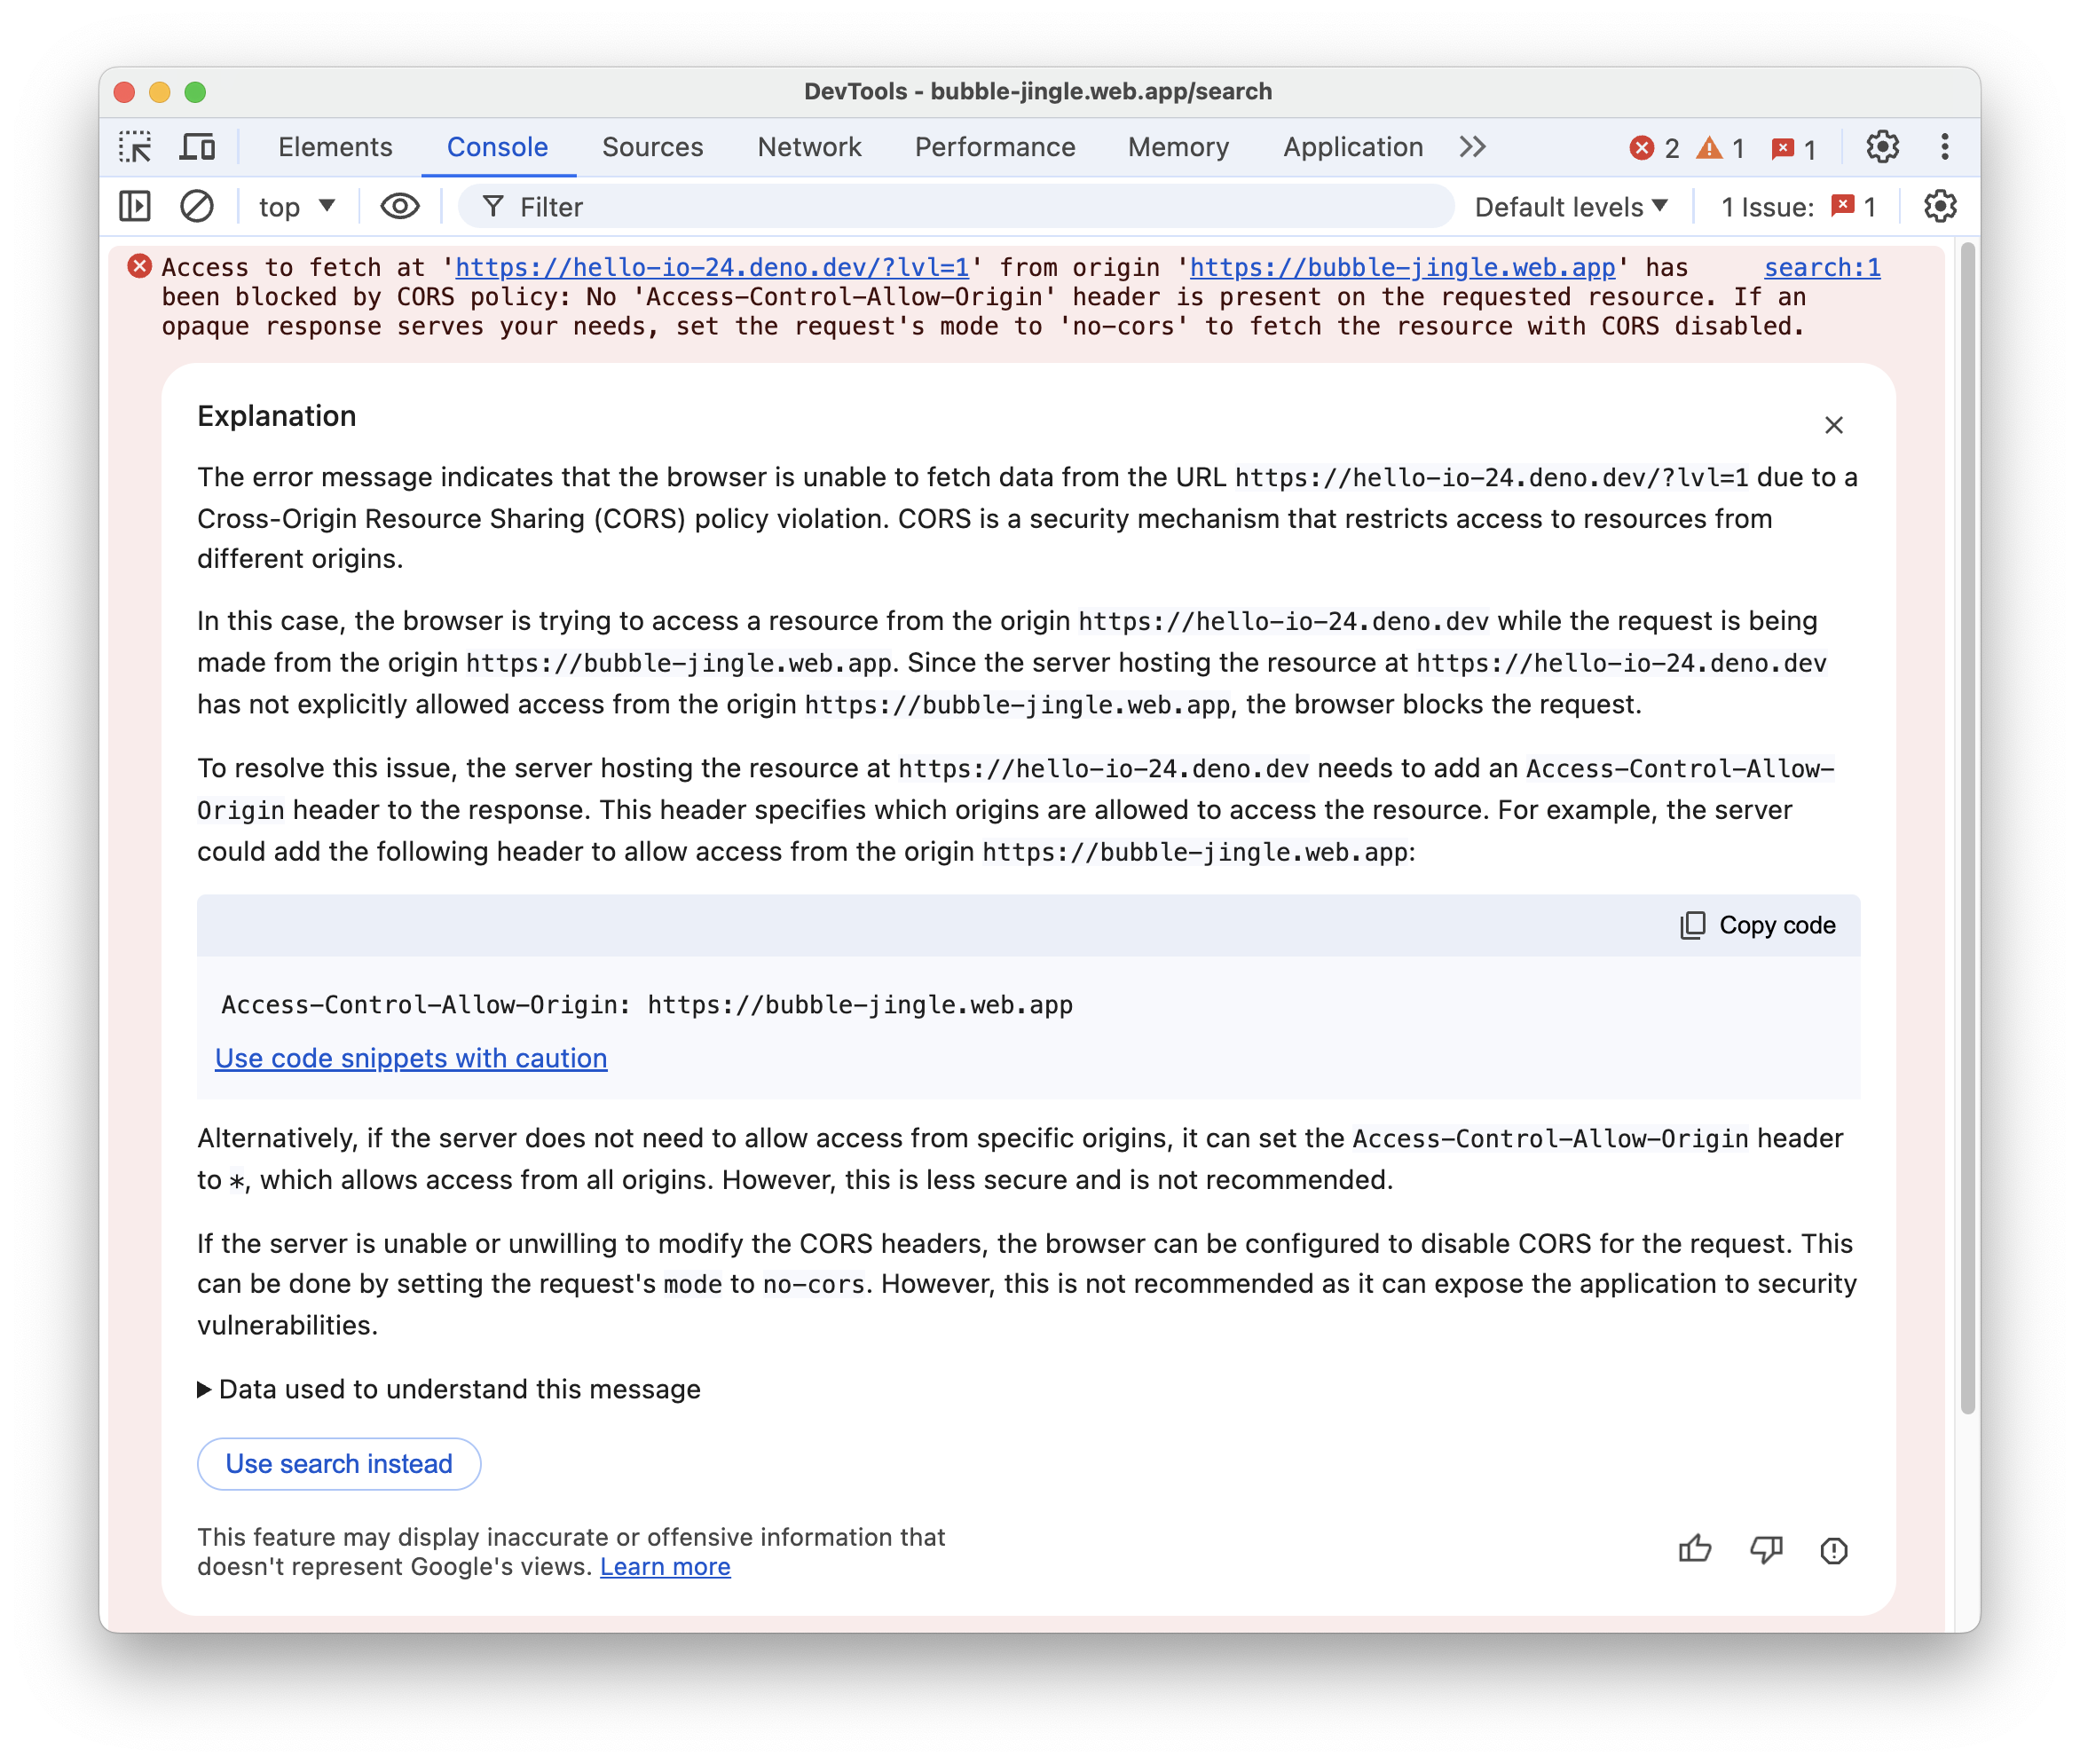Click the alert/caution feedback icon

click(1835, 1548)
